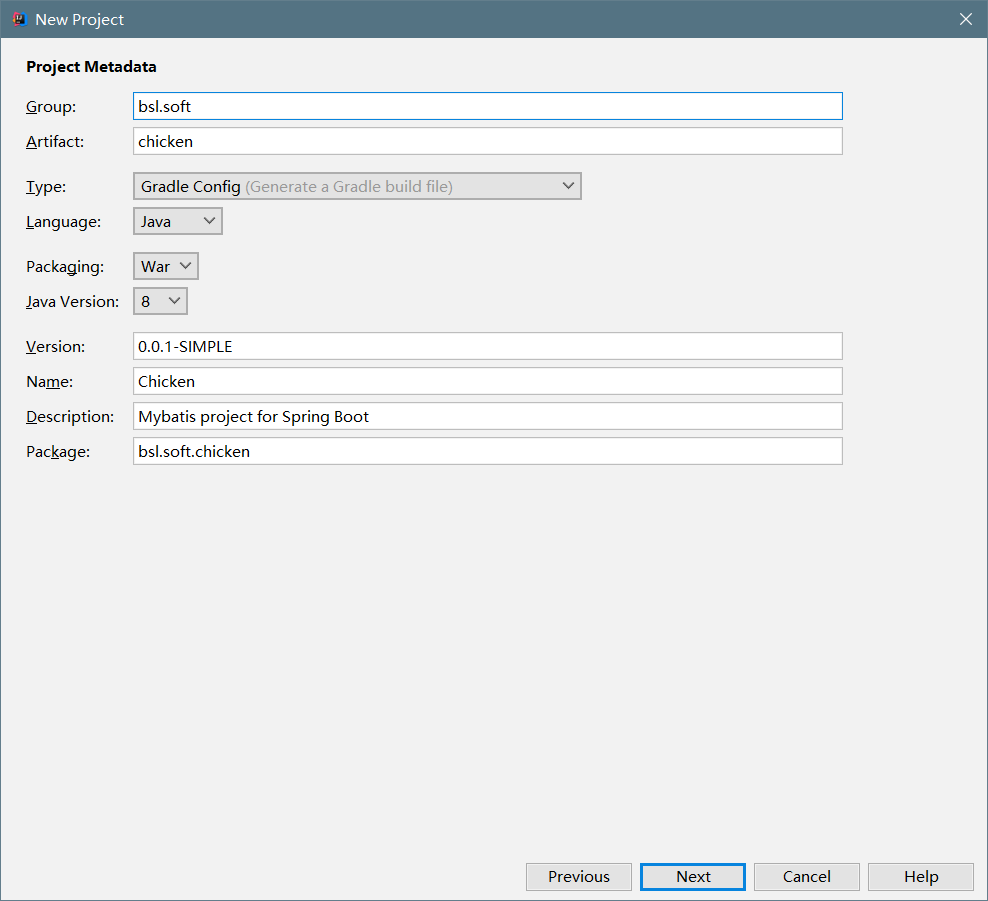Expand the Java Version dropdown showing 8
Screen dimensions: 988x901
(160, 301)
